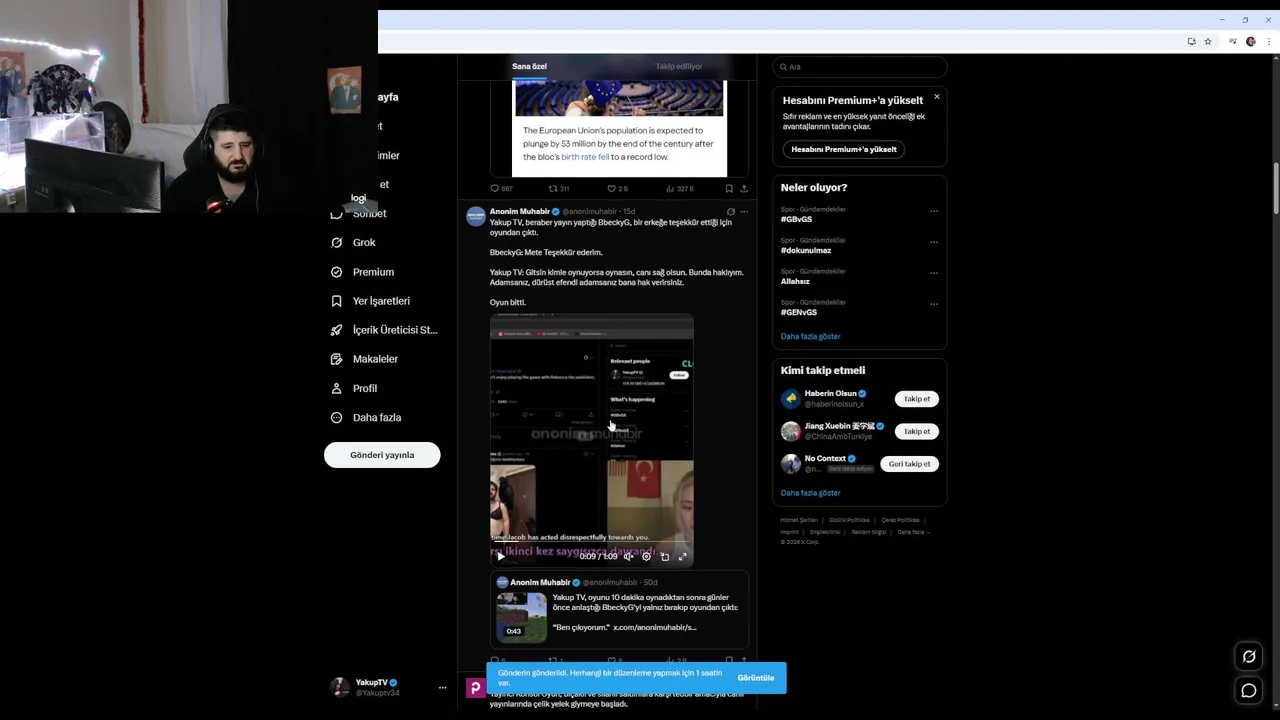This screenshot has width=1280, height=720.
Task: Open YakupTV account switcher menu
Action: click(388, 687)
